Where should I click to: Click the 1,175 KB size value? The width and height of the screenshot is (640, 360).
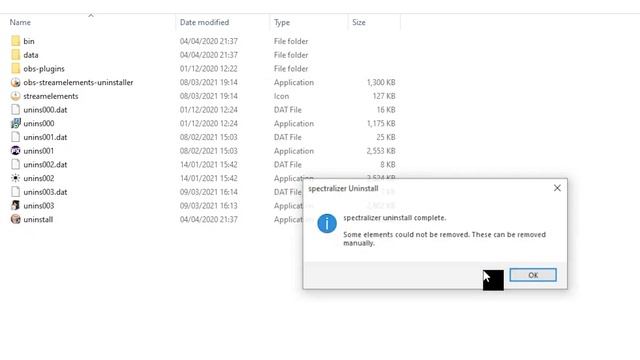[381, 123]
